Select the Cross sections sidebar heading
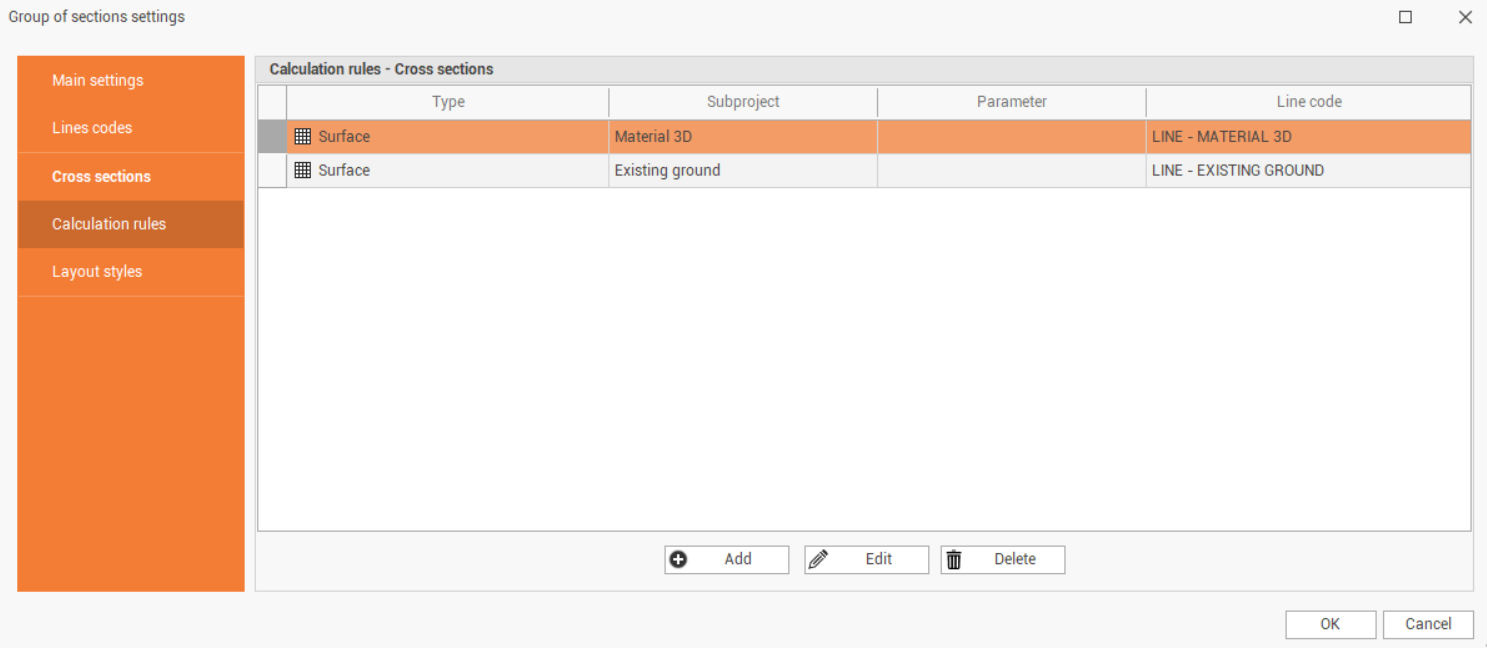Image resolution: width=1487 pixels, height=648 pixels. pos(101,177)
